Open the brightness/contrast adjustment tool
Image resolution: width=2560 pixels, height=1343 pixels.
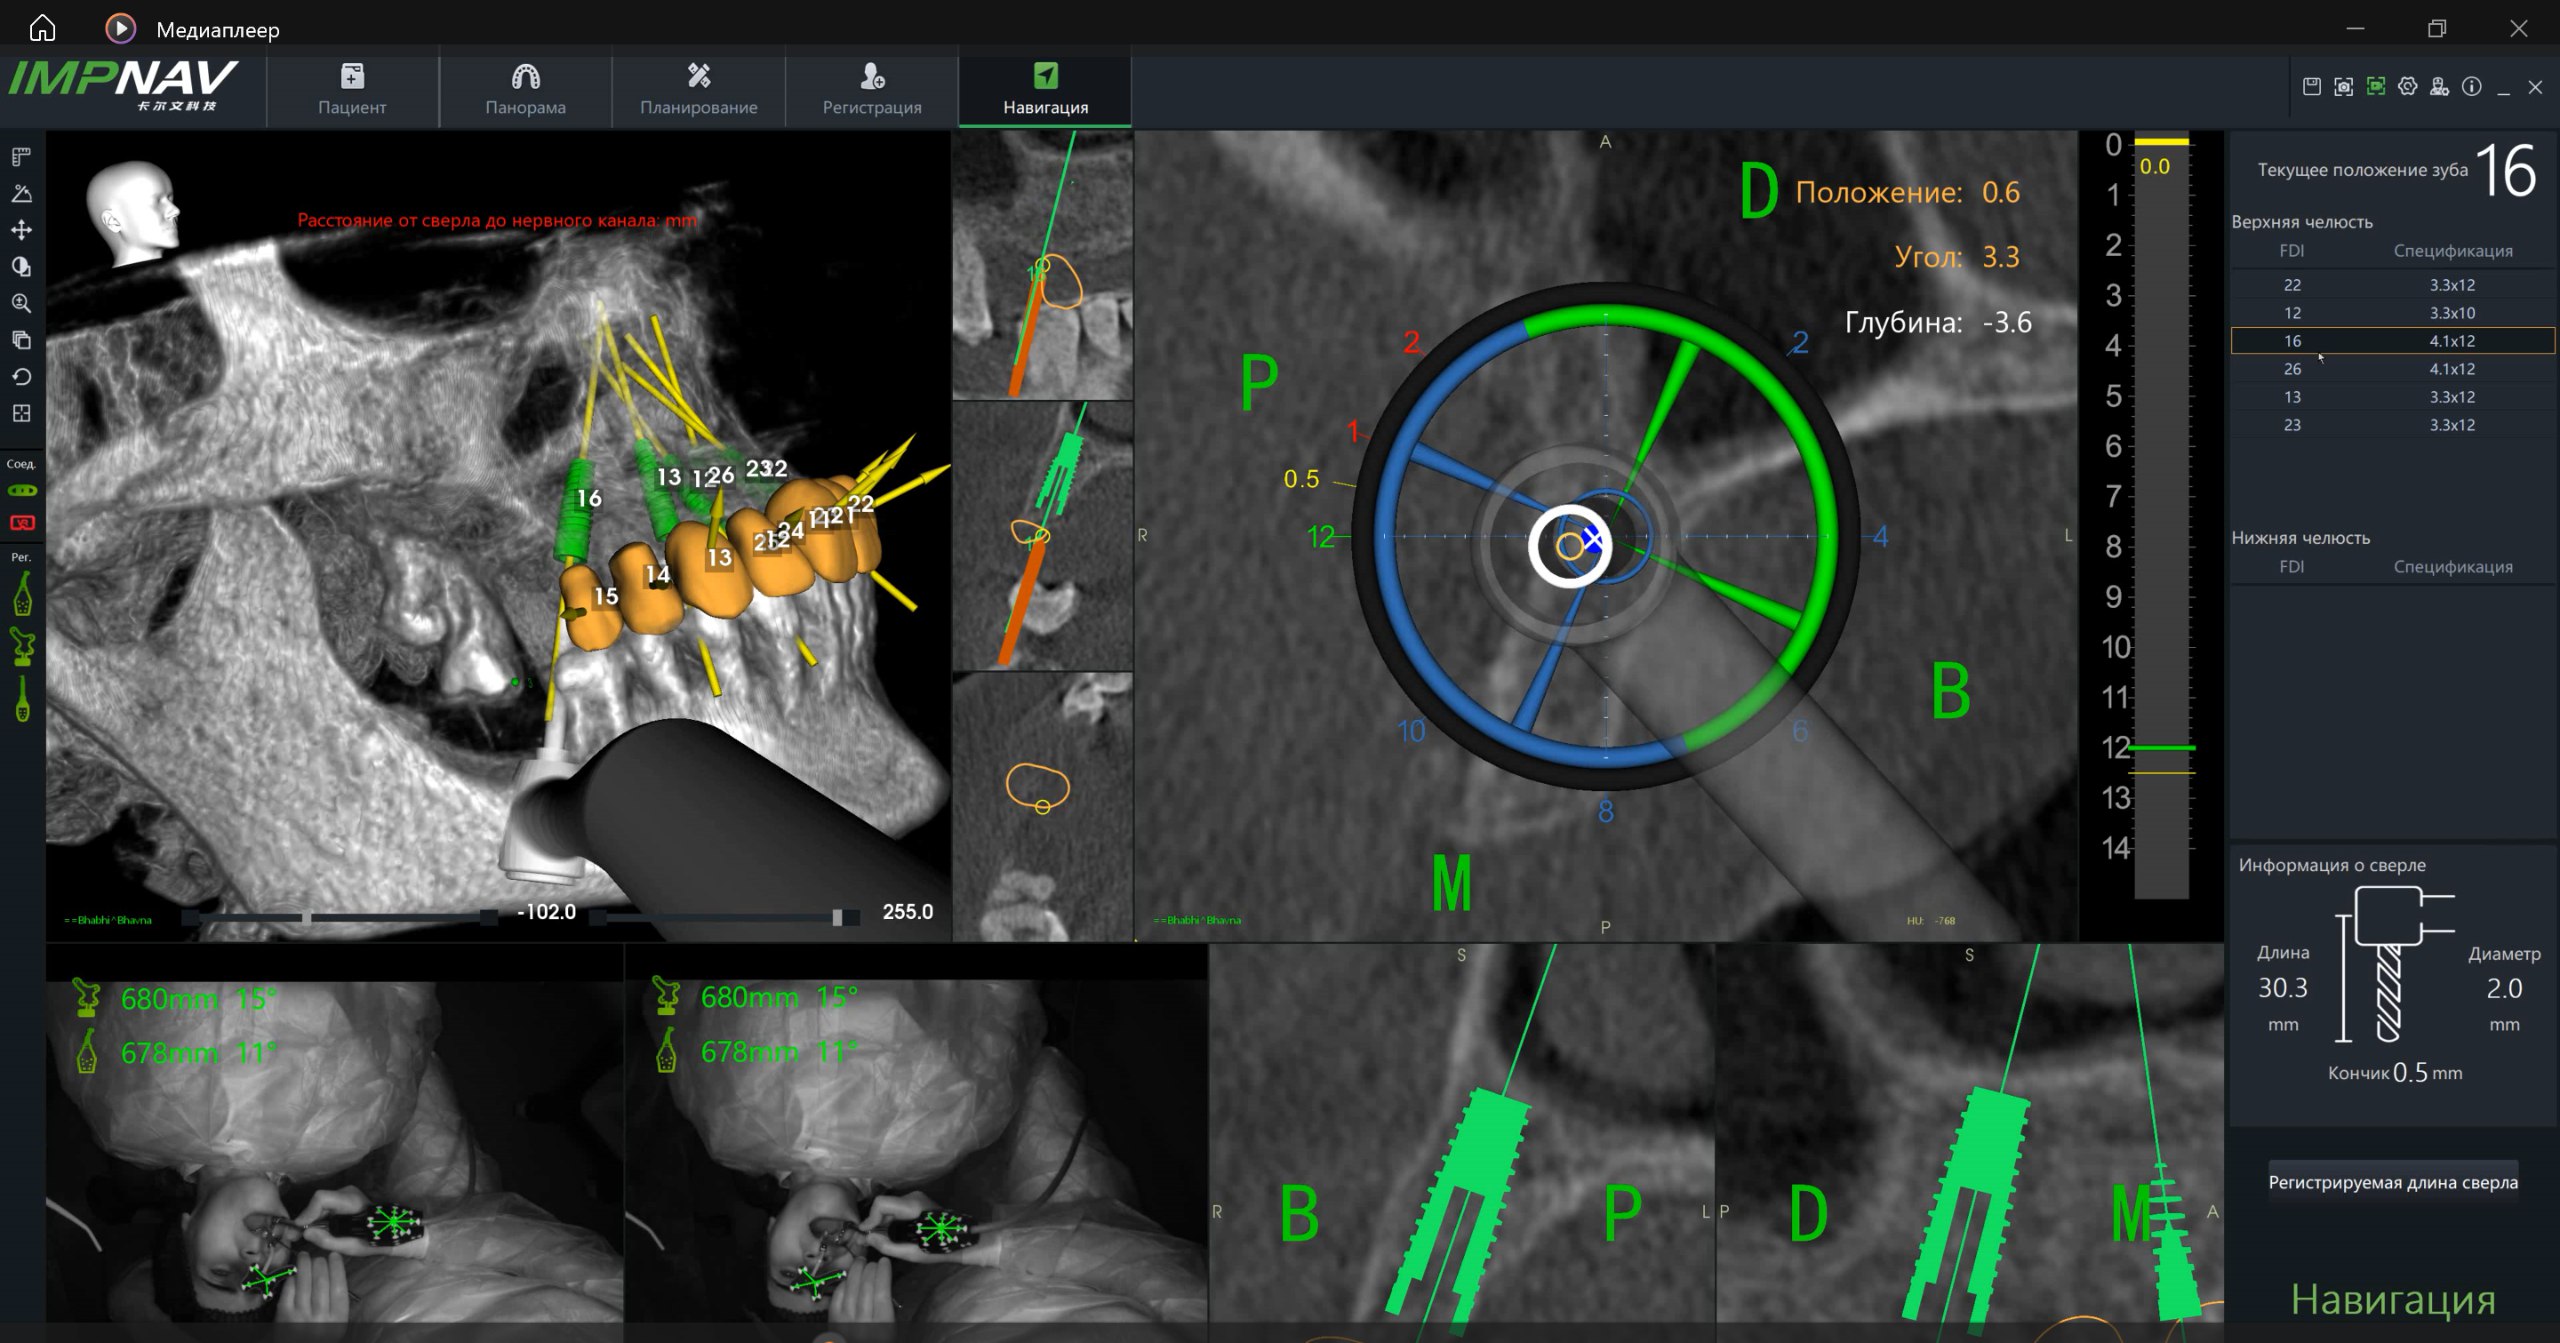tap(21, 267)
